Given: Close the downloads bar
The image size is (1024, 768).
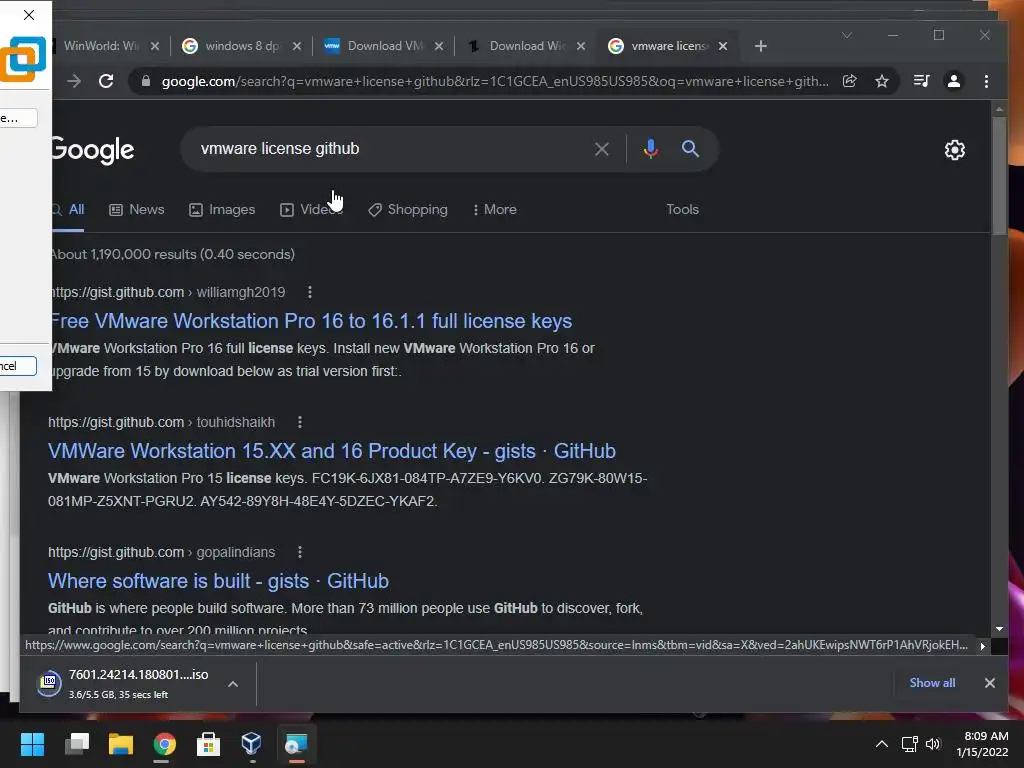Looking at the screenshot, I should coord(989,682).
